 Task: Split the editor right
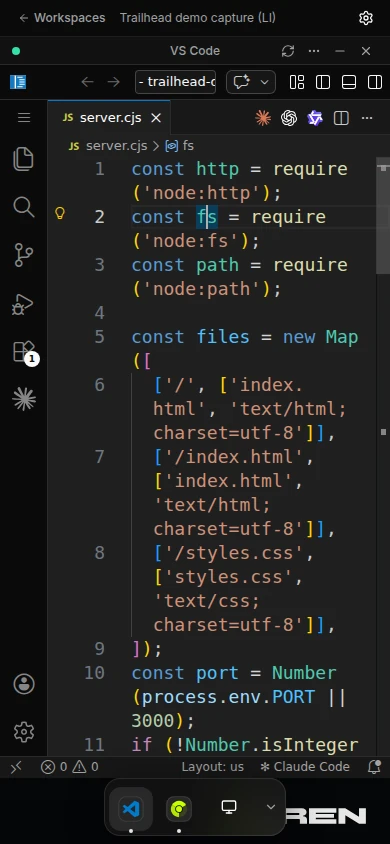click(341, 118)
